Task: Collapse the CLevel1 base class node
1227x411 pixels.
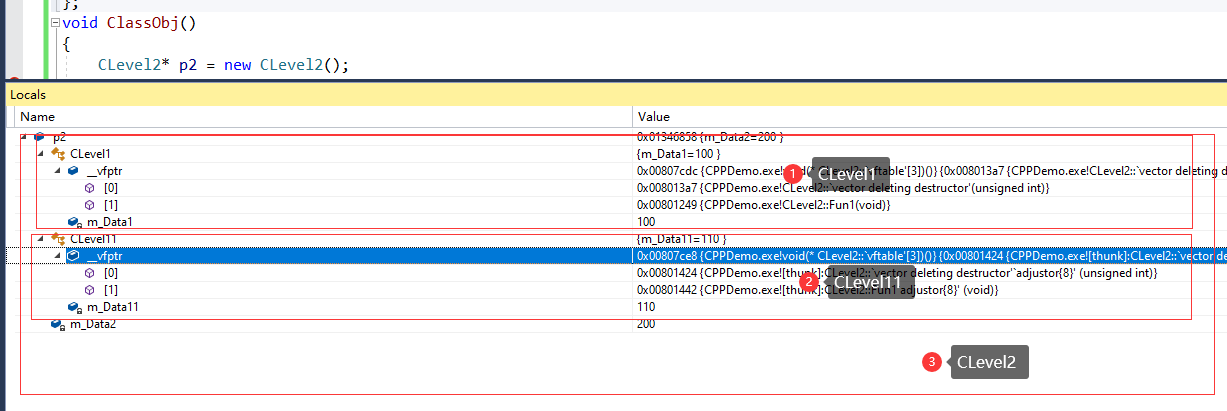Action: click(x=41, y=154)
